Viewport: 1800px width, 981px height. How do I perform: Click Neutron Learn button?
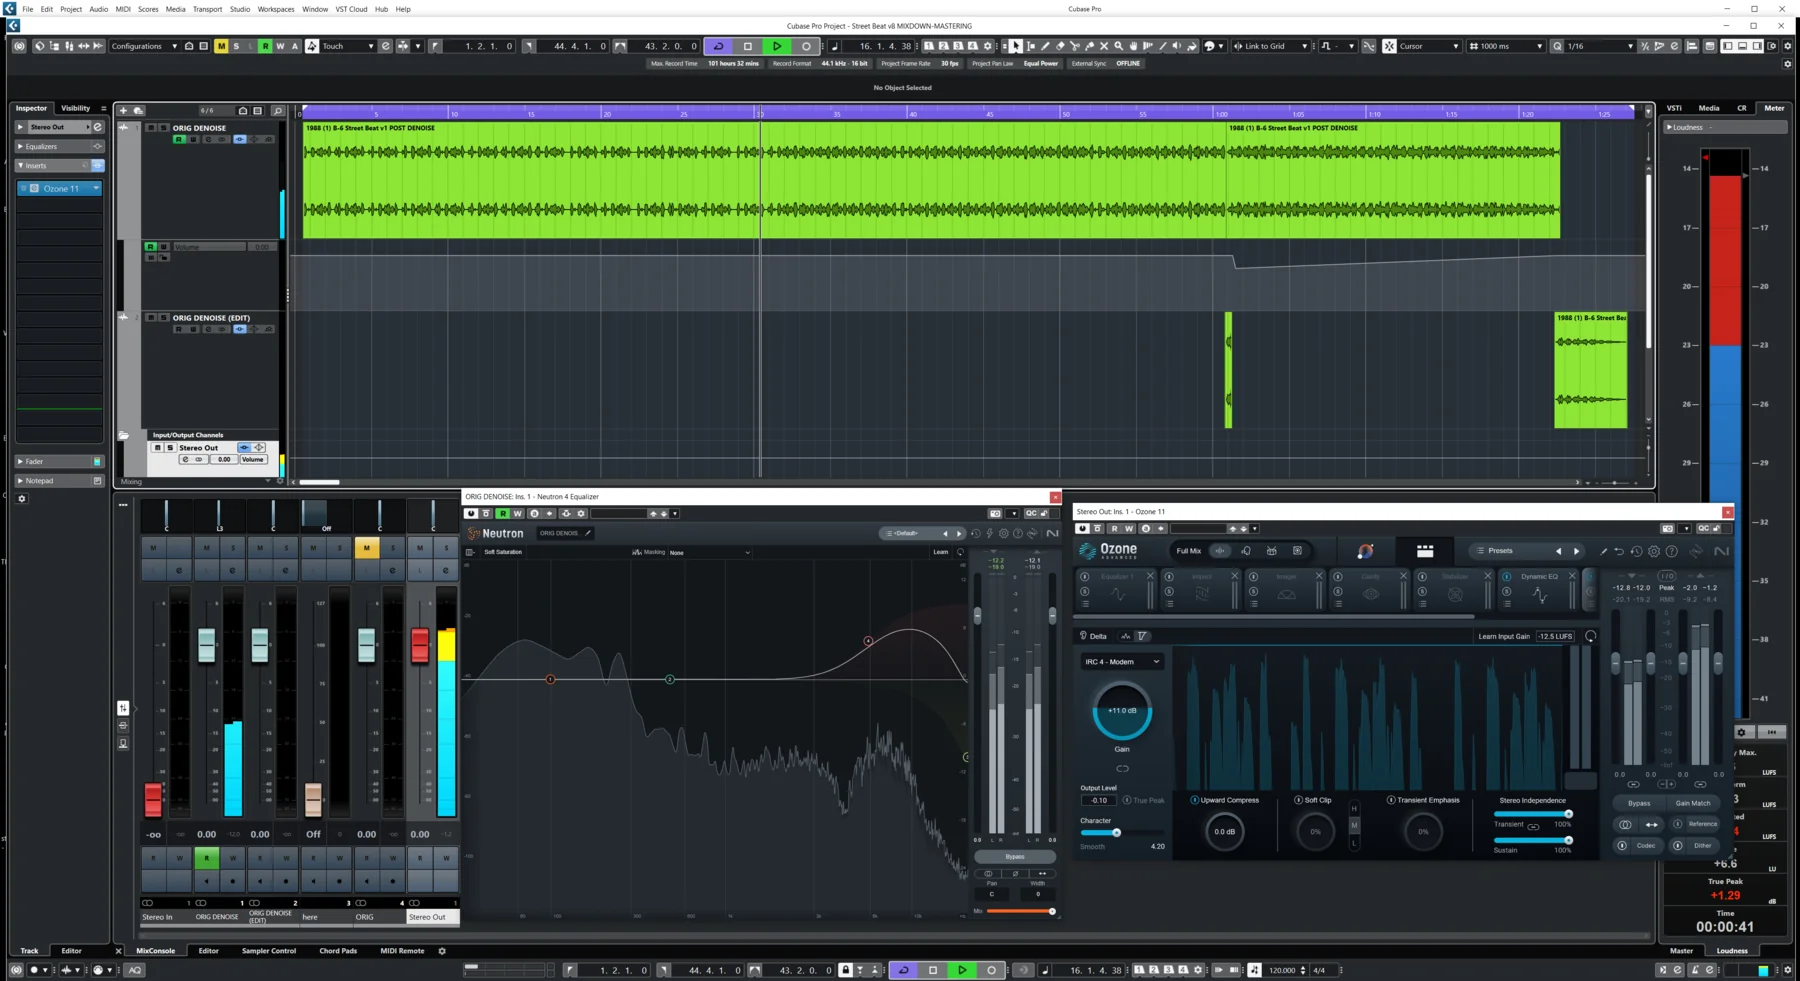(941, 552)
